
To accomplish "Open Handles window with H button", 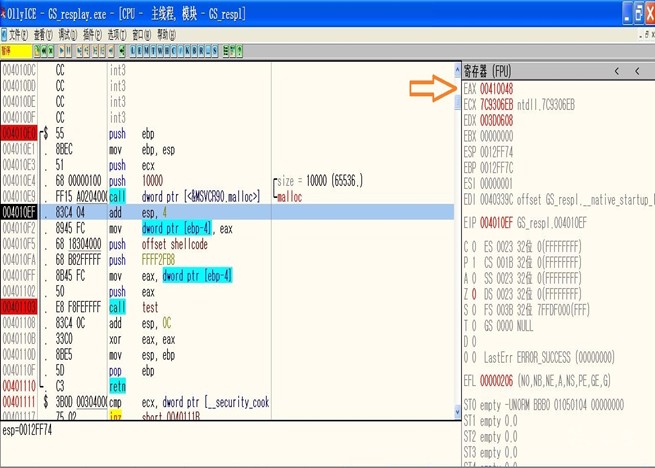I will (x=167, y=51).
